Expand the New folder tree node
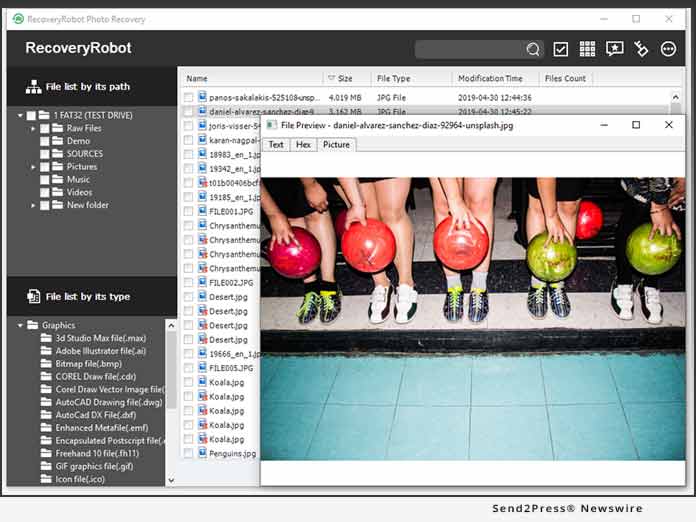The height and width of the screenshot is (522, 696). pos(33,205)
